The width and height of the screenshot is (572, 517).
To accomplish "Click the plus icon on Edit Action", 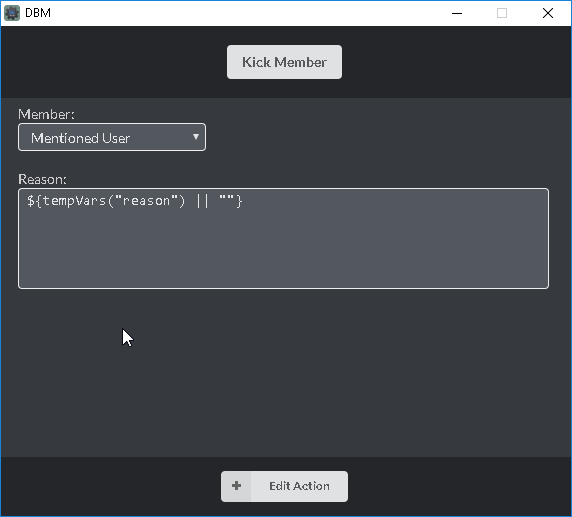I will tap(236, 486).
